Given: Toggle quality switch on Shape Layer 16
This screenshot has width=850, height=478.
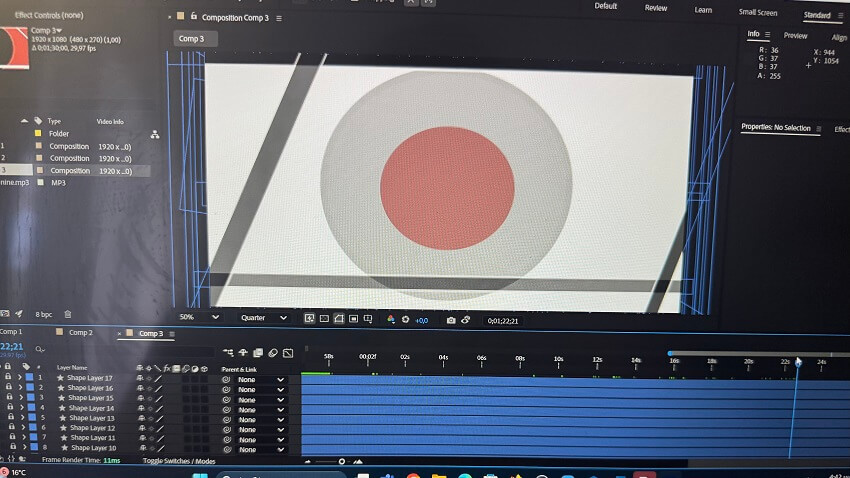Looking at the screenshot, I should tap(159, 389).
